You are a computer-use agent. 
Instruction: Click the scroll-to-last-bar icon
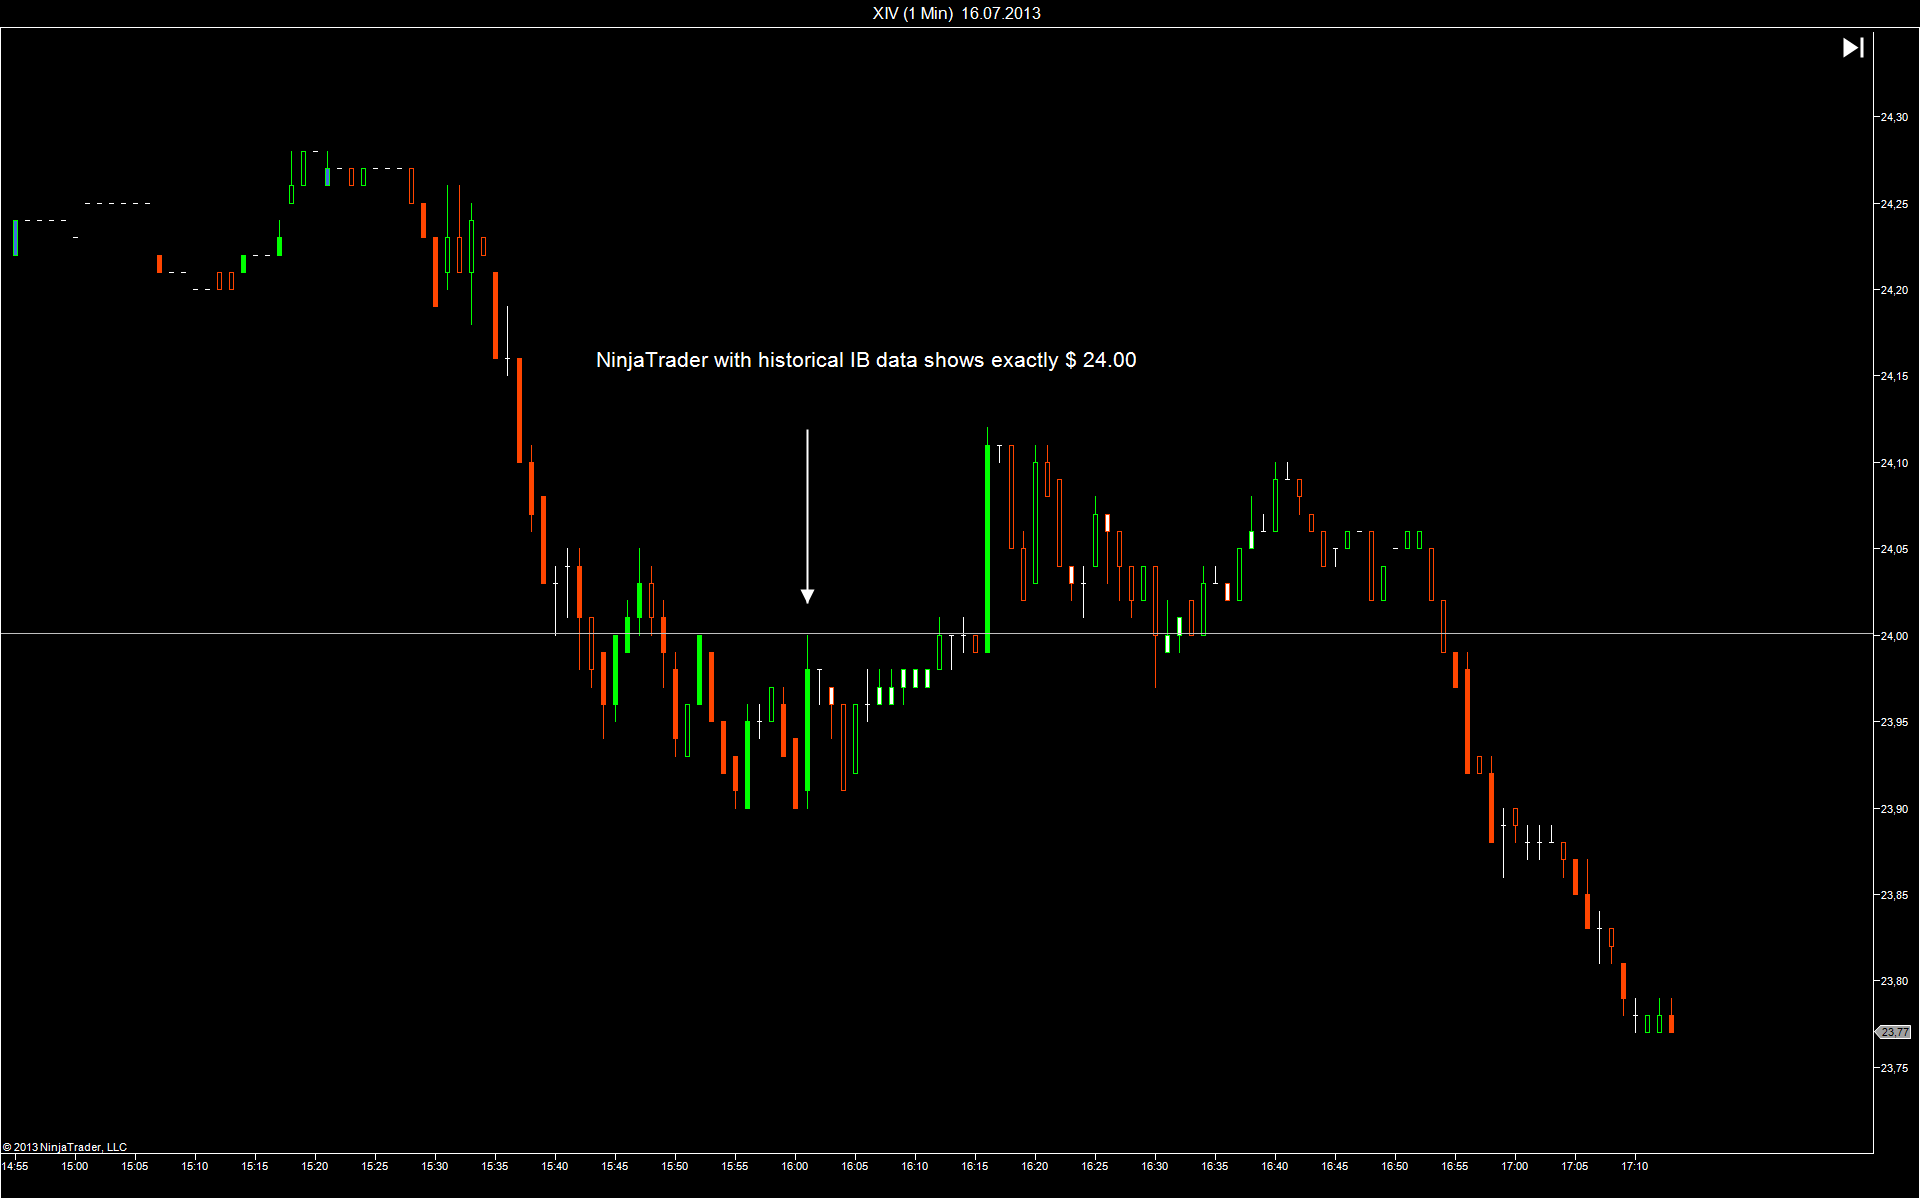tap(1852, 48)
